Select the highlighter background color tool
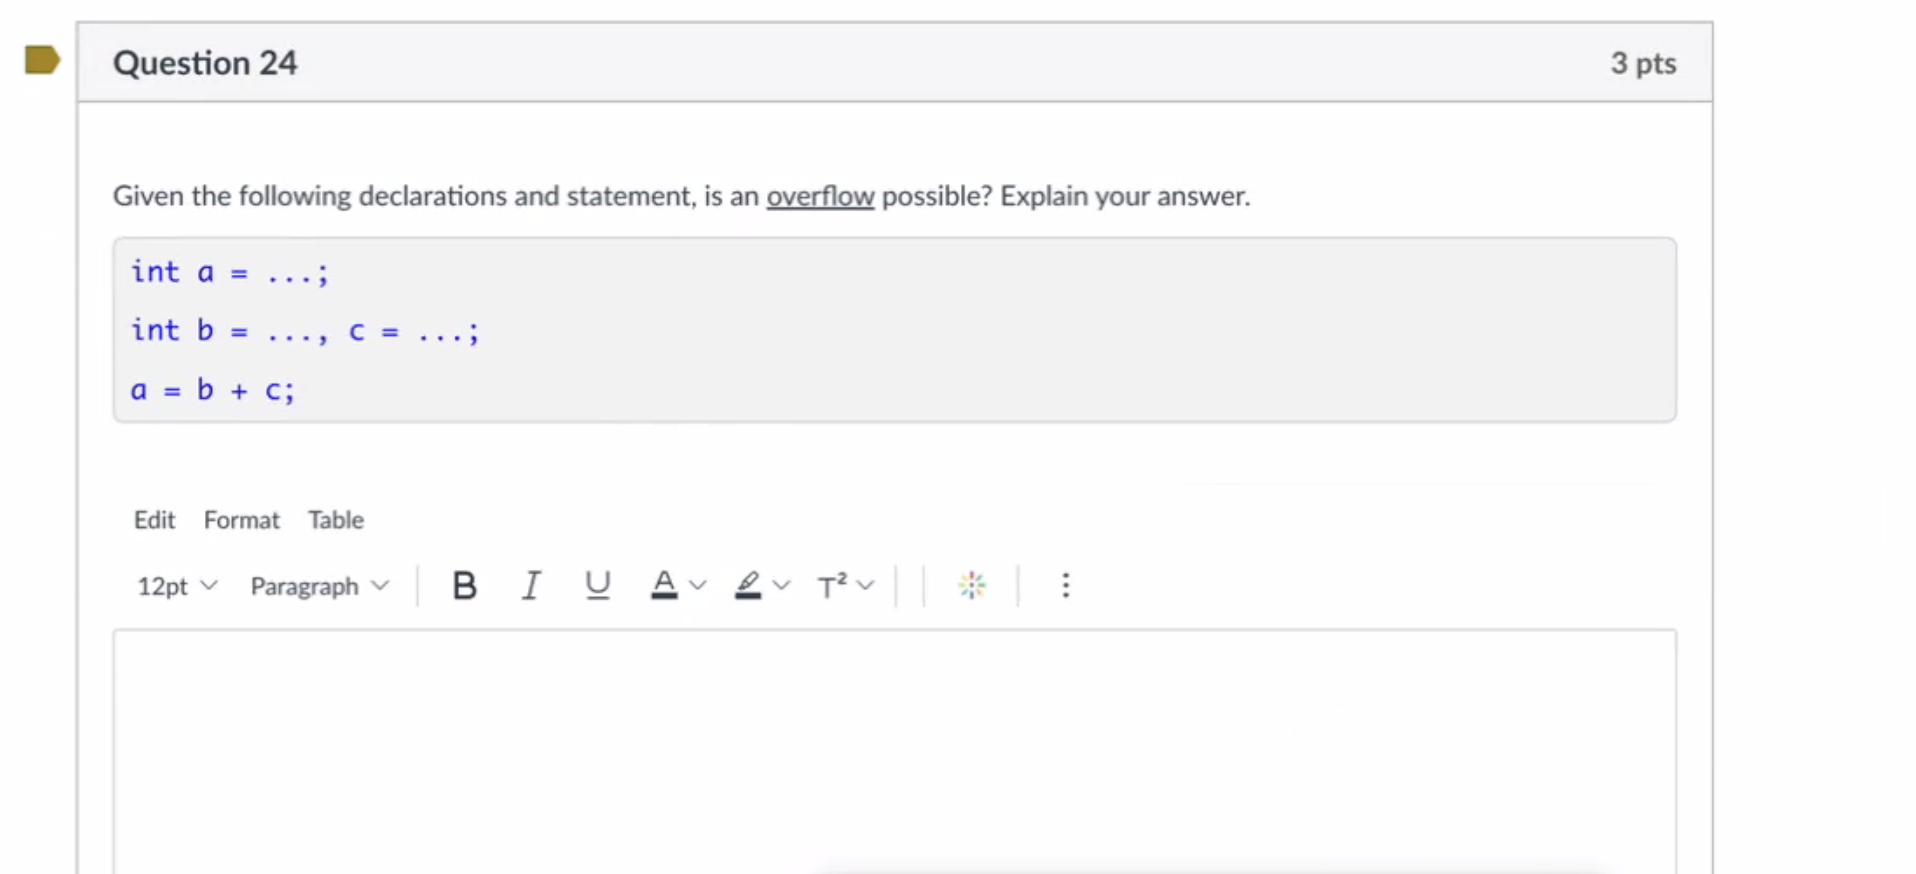Screen dimensions: 1916x874 747,586
